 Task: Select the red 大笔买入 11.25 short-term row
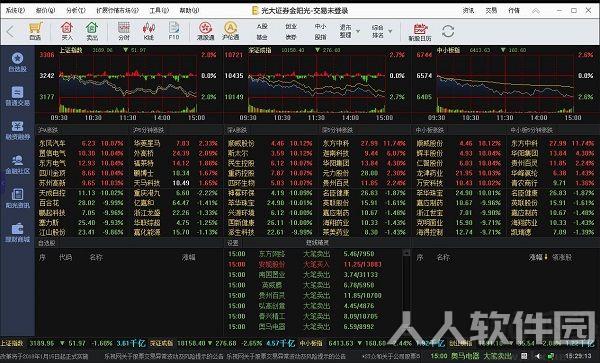(314, 264)
